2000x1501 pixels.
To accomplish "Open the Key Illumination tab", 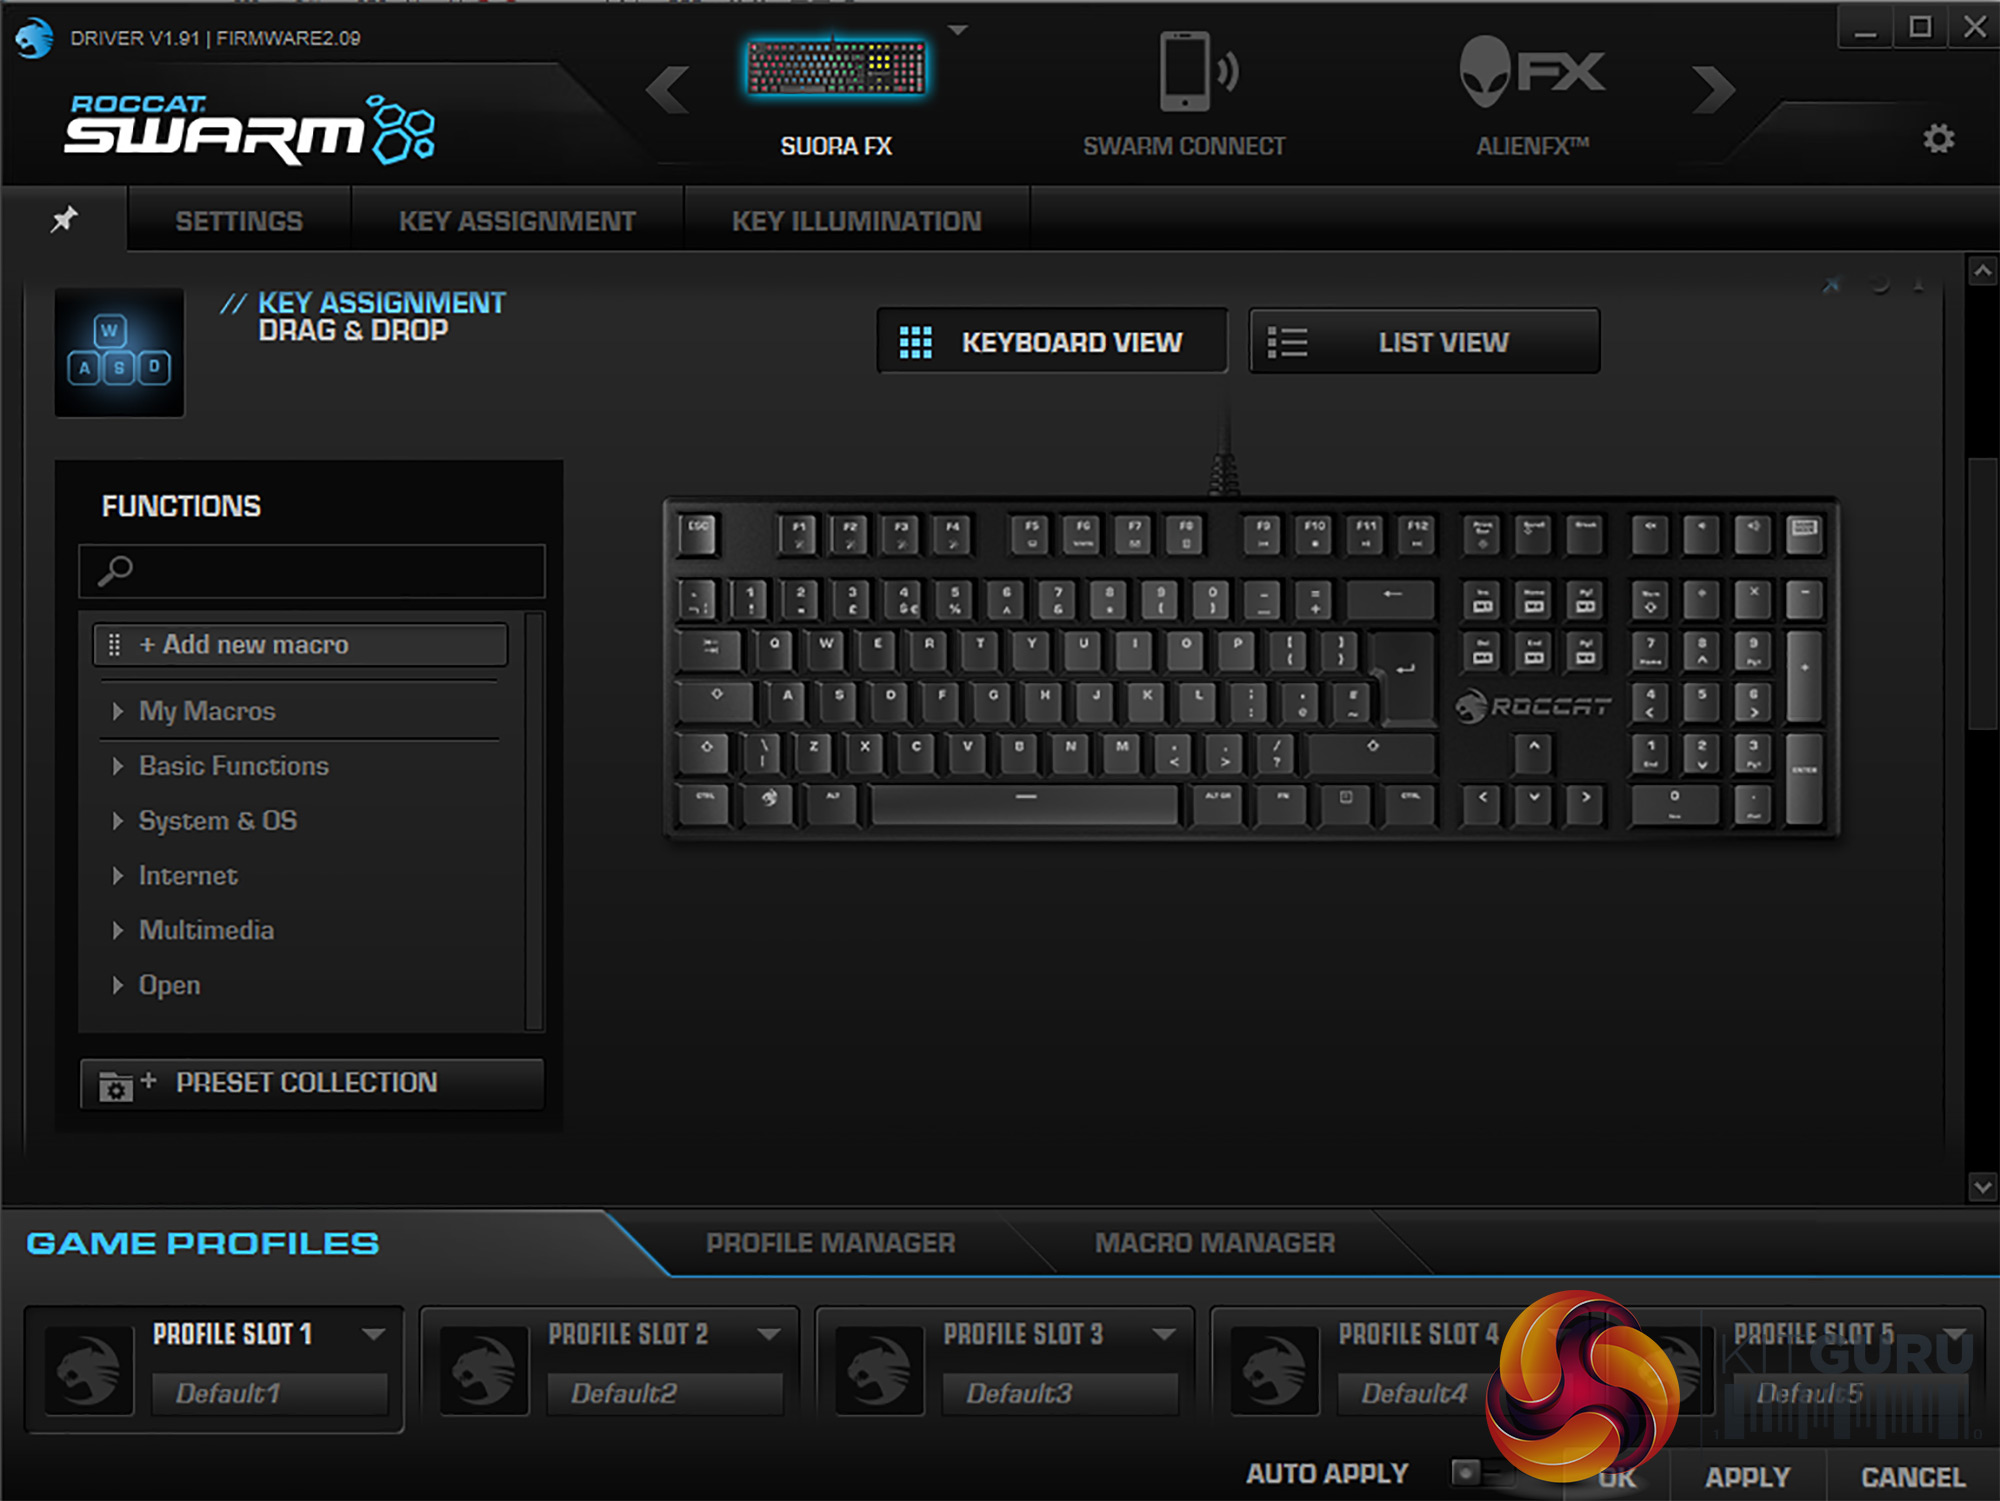I will 856,221.
